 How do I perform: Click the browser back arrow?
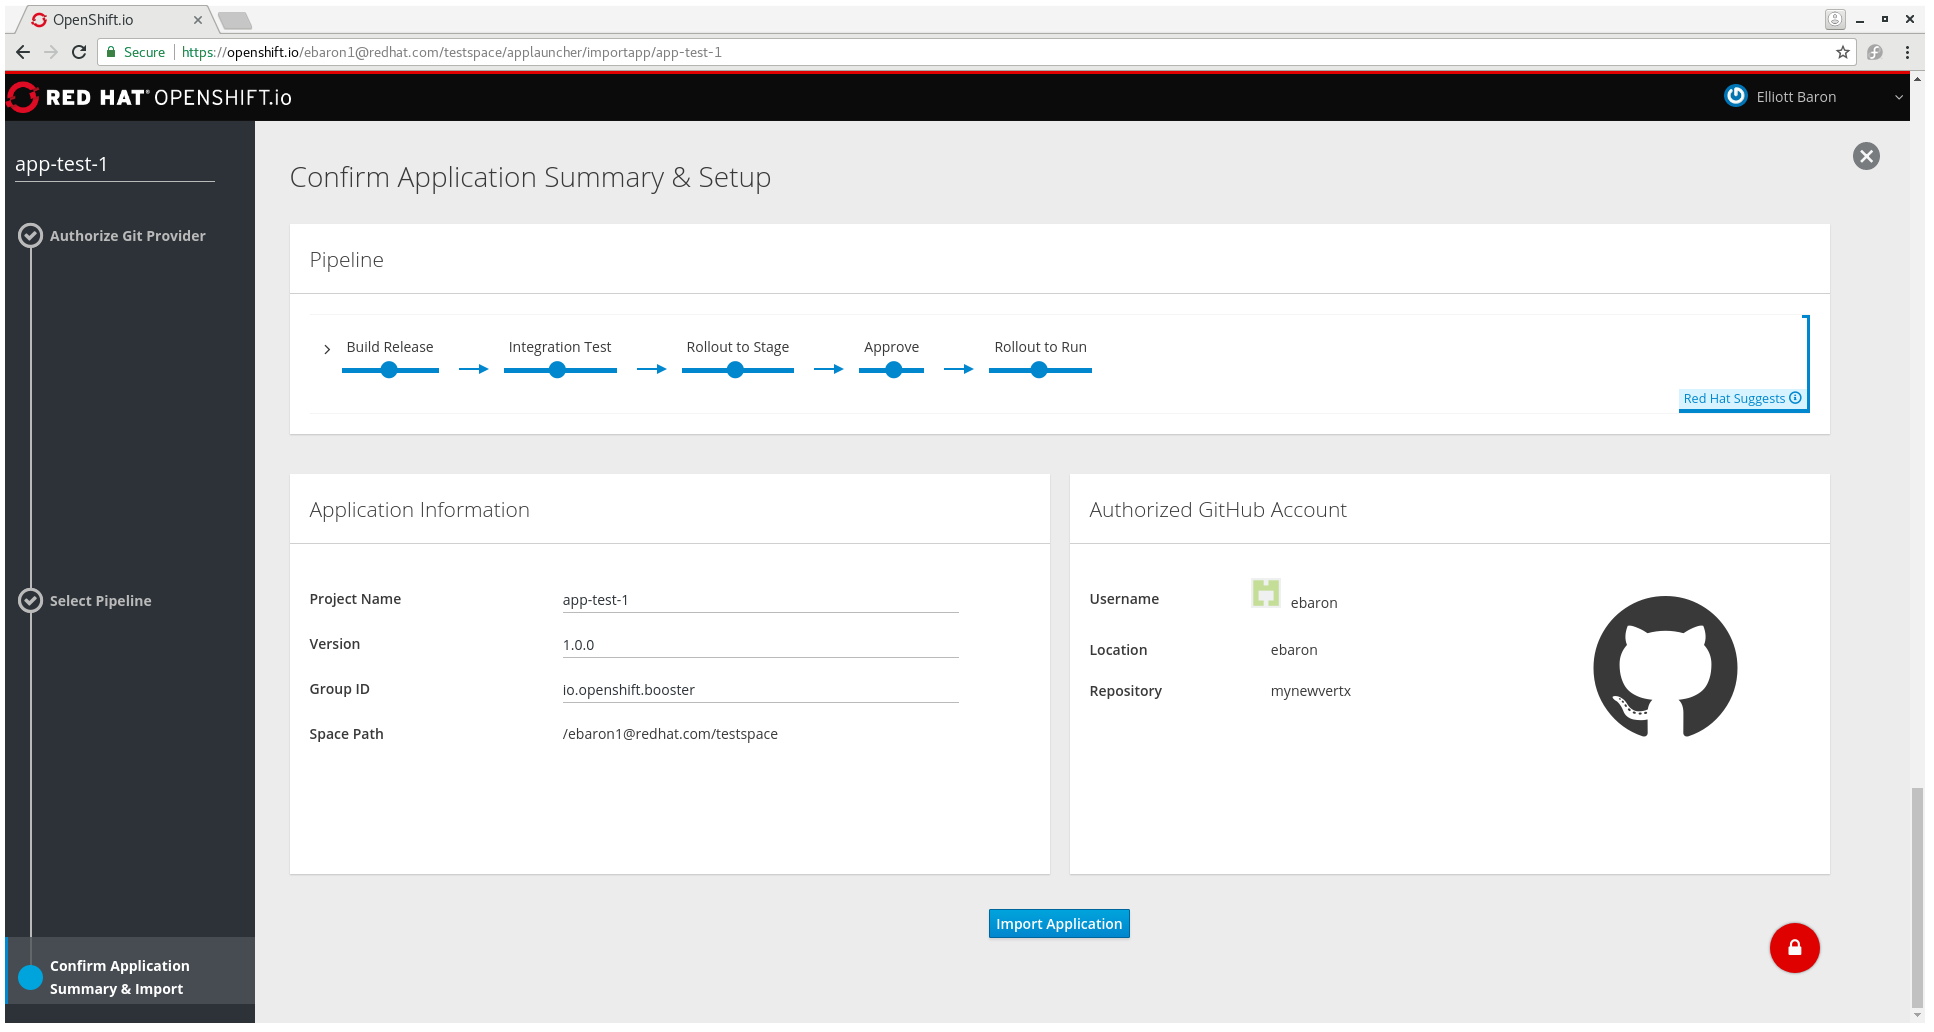tap(23, 52)
